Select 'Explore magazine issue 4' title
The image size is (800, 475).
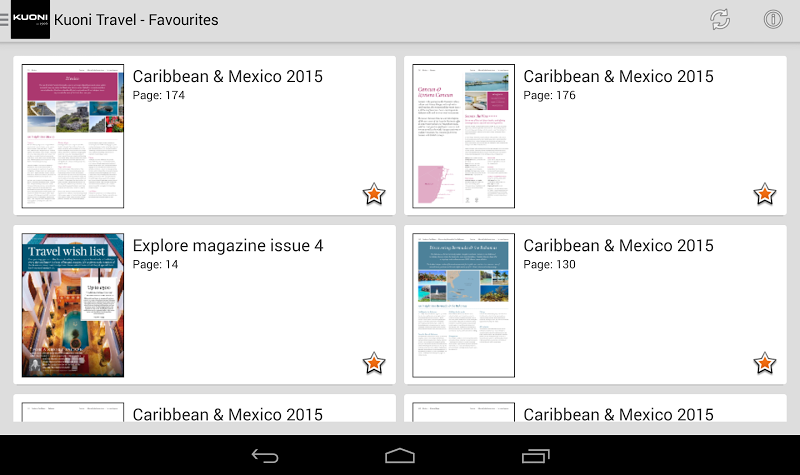point(228,246)
